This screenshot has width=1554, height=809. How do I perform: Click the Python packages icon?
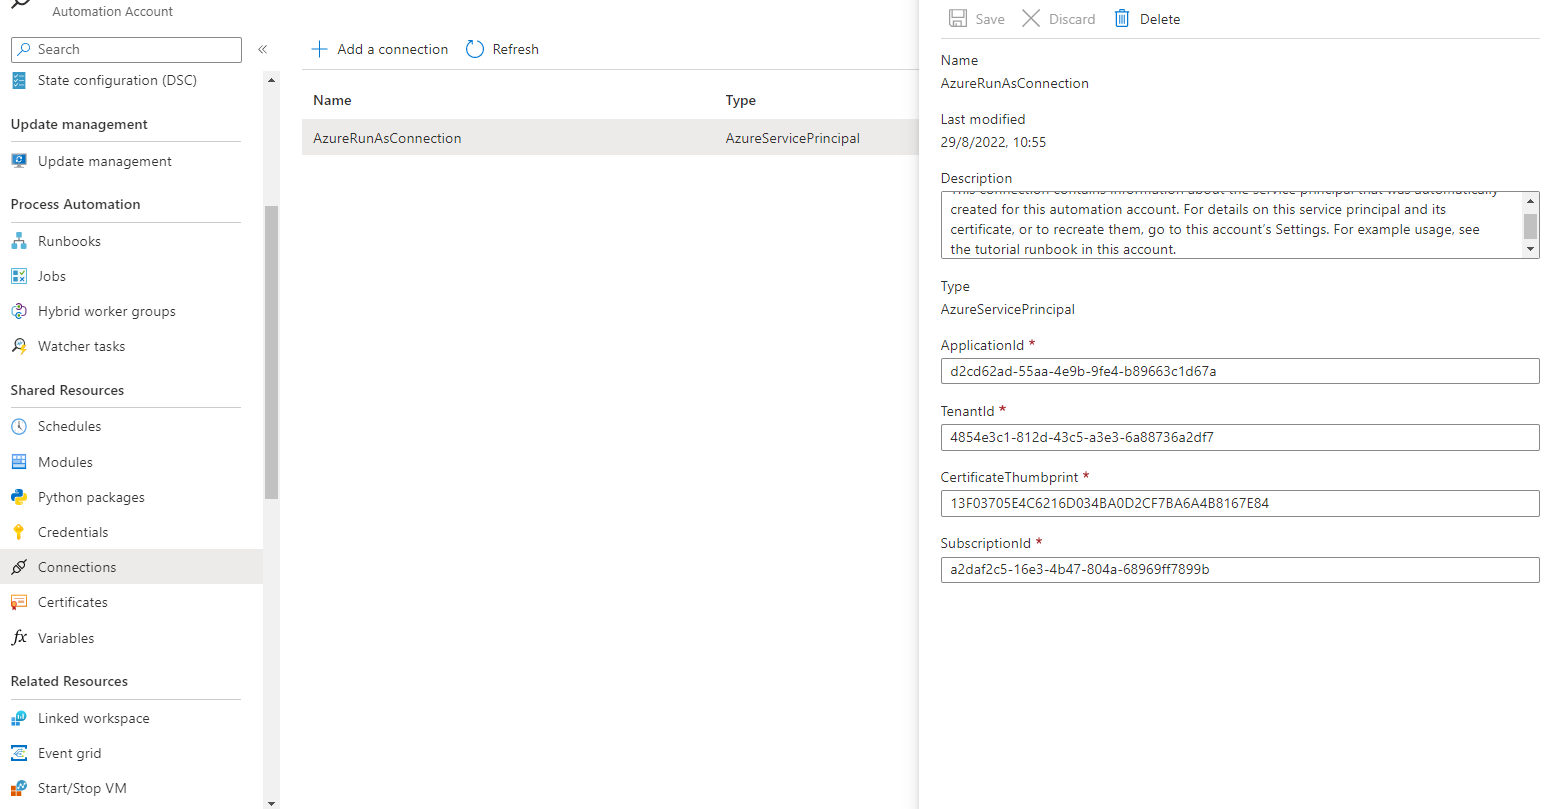pyautogui.click(x=19, y=497)
